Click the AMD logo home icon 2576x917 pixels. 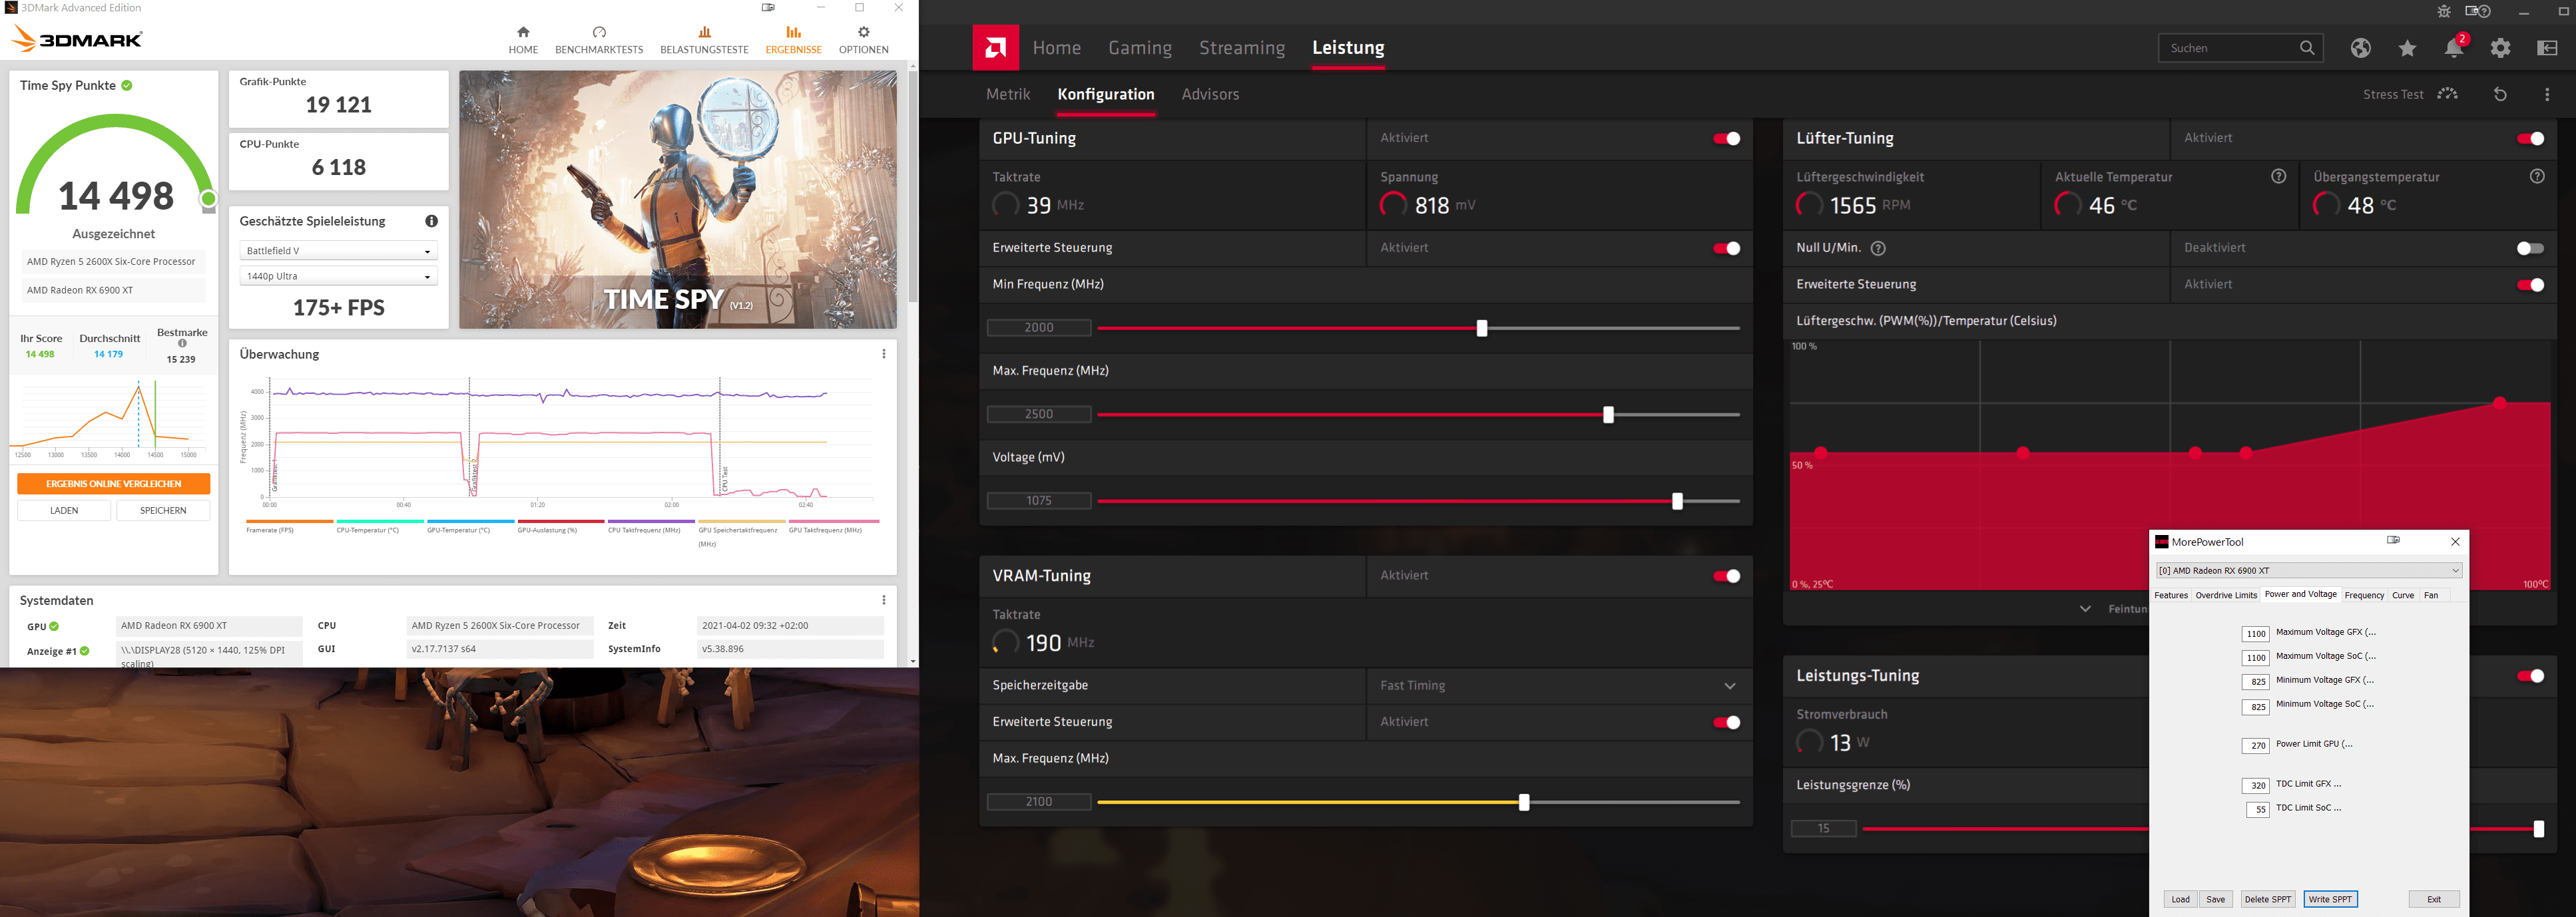(x=995, y=47)
